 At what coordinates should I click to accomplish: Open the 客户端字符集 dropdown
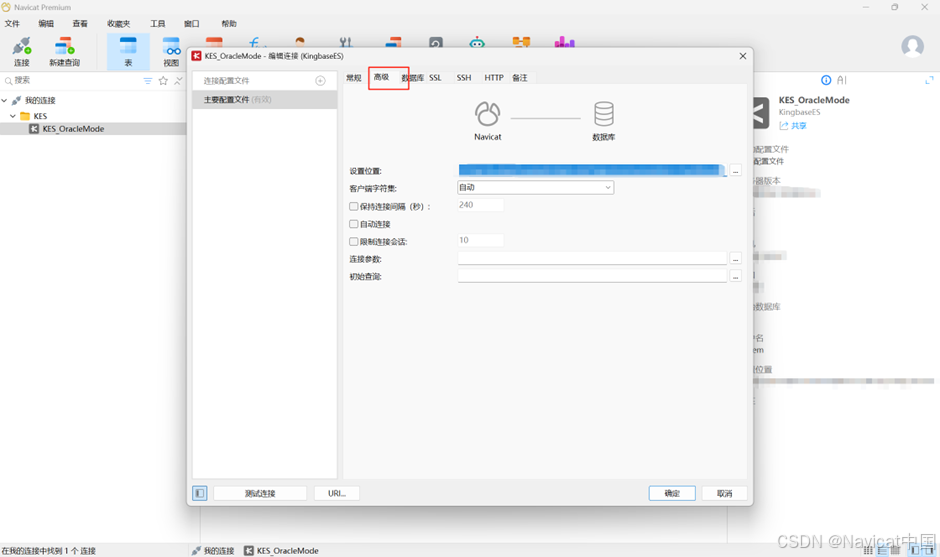(535, 188)
